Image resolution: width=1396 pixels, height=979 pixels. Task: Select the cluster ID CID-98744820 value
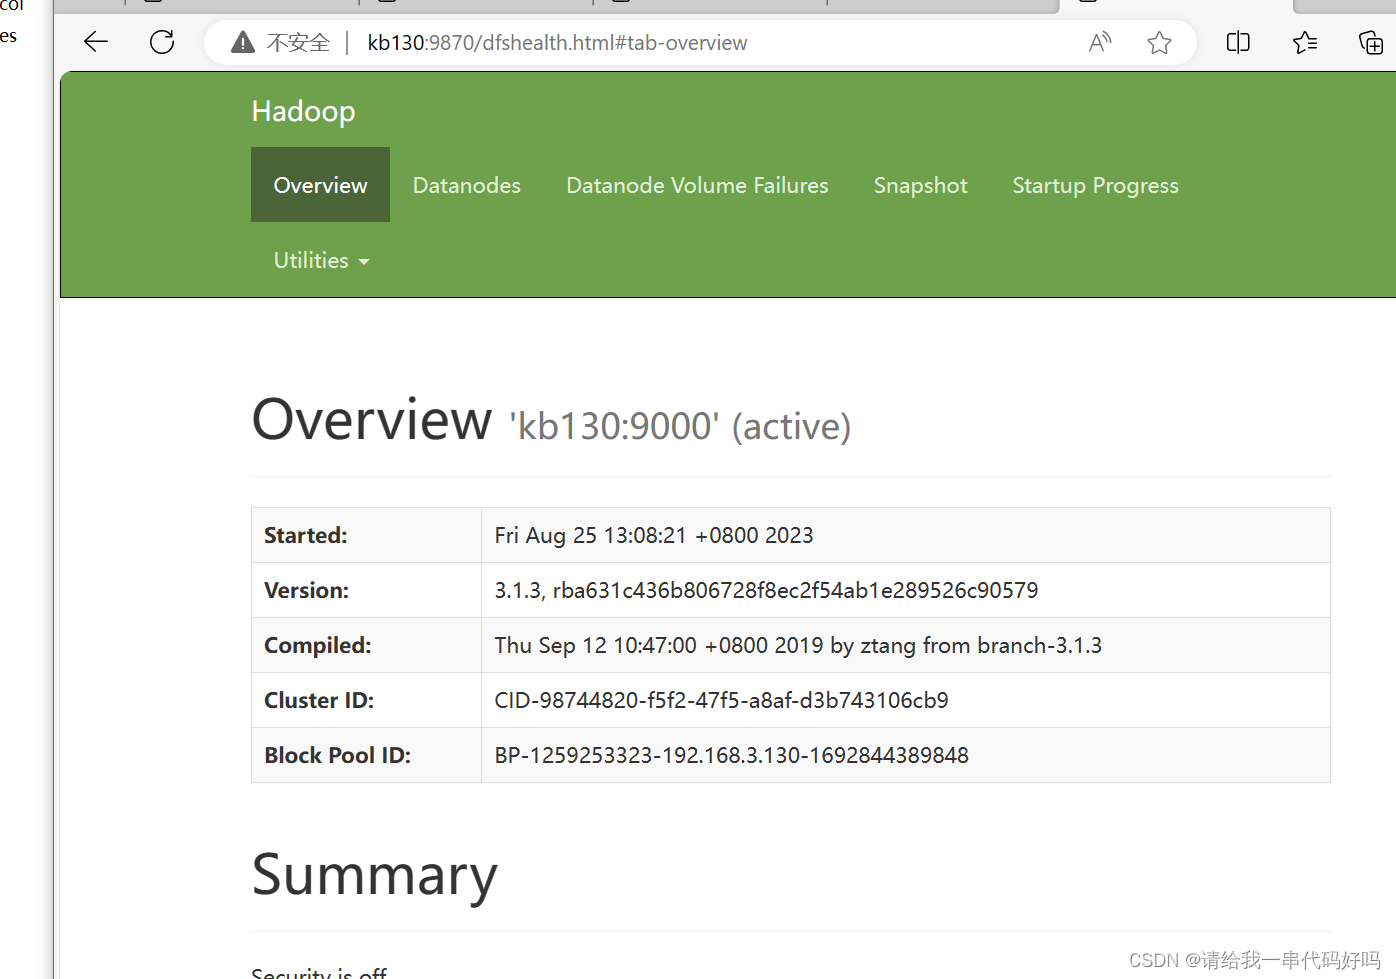point(721,700)
